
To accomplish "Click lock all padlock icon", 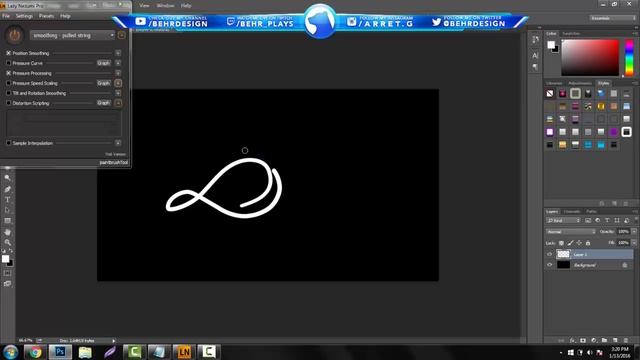I will tap(588, 243).
